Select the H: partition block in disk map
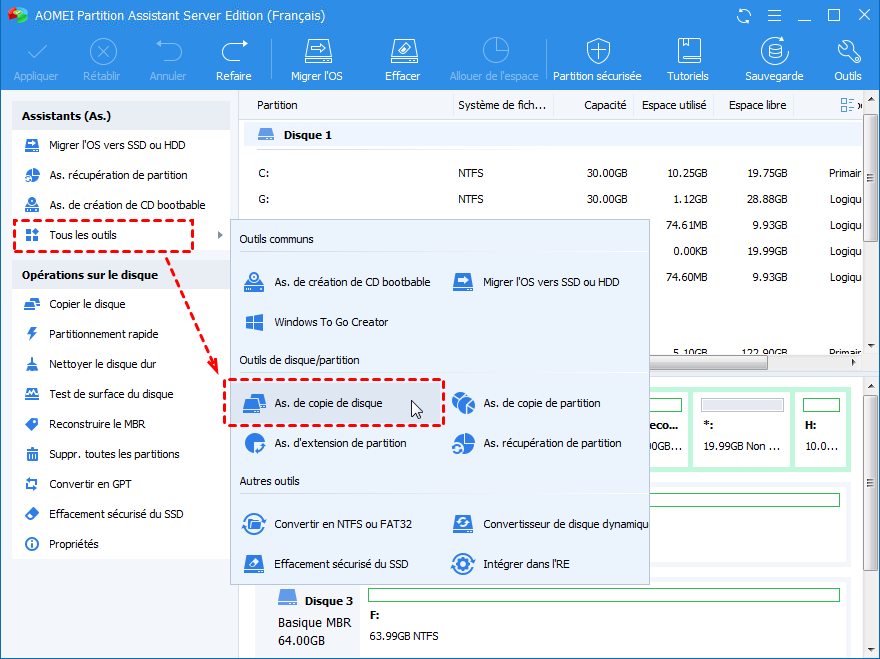The height and width of the screenshot is (659, 880). click(x=821, y=429)
